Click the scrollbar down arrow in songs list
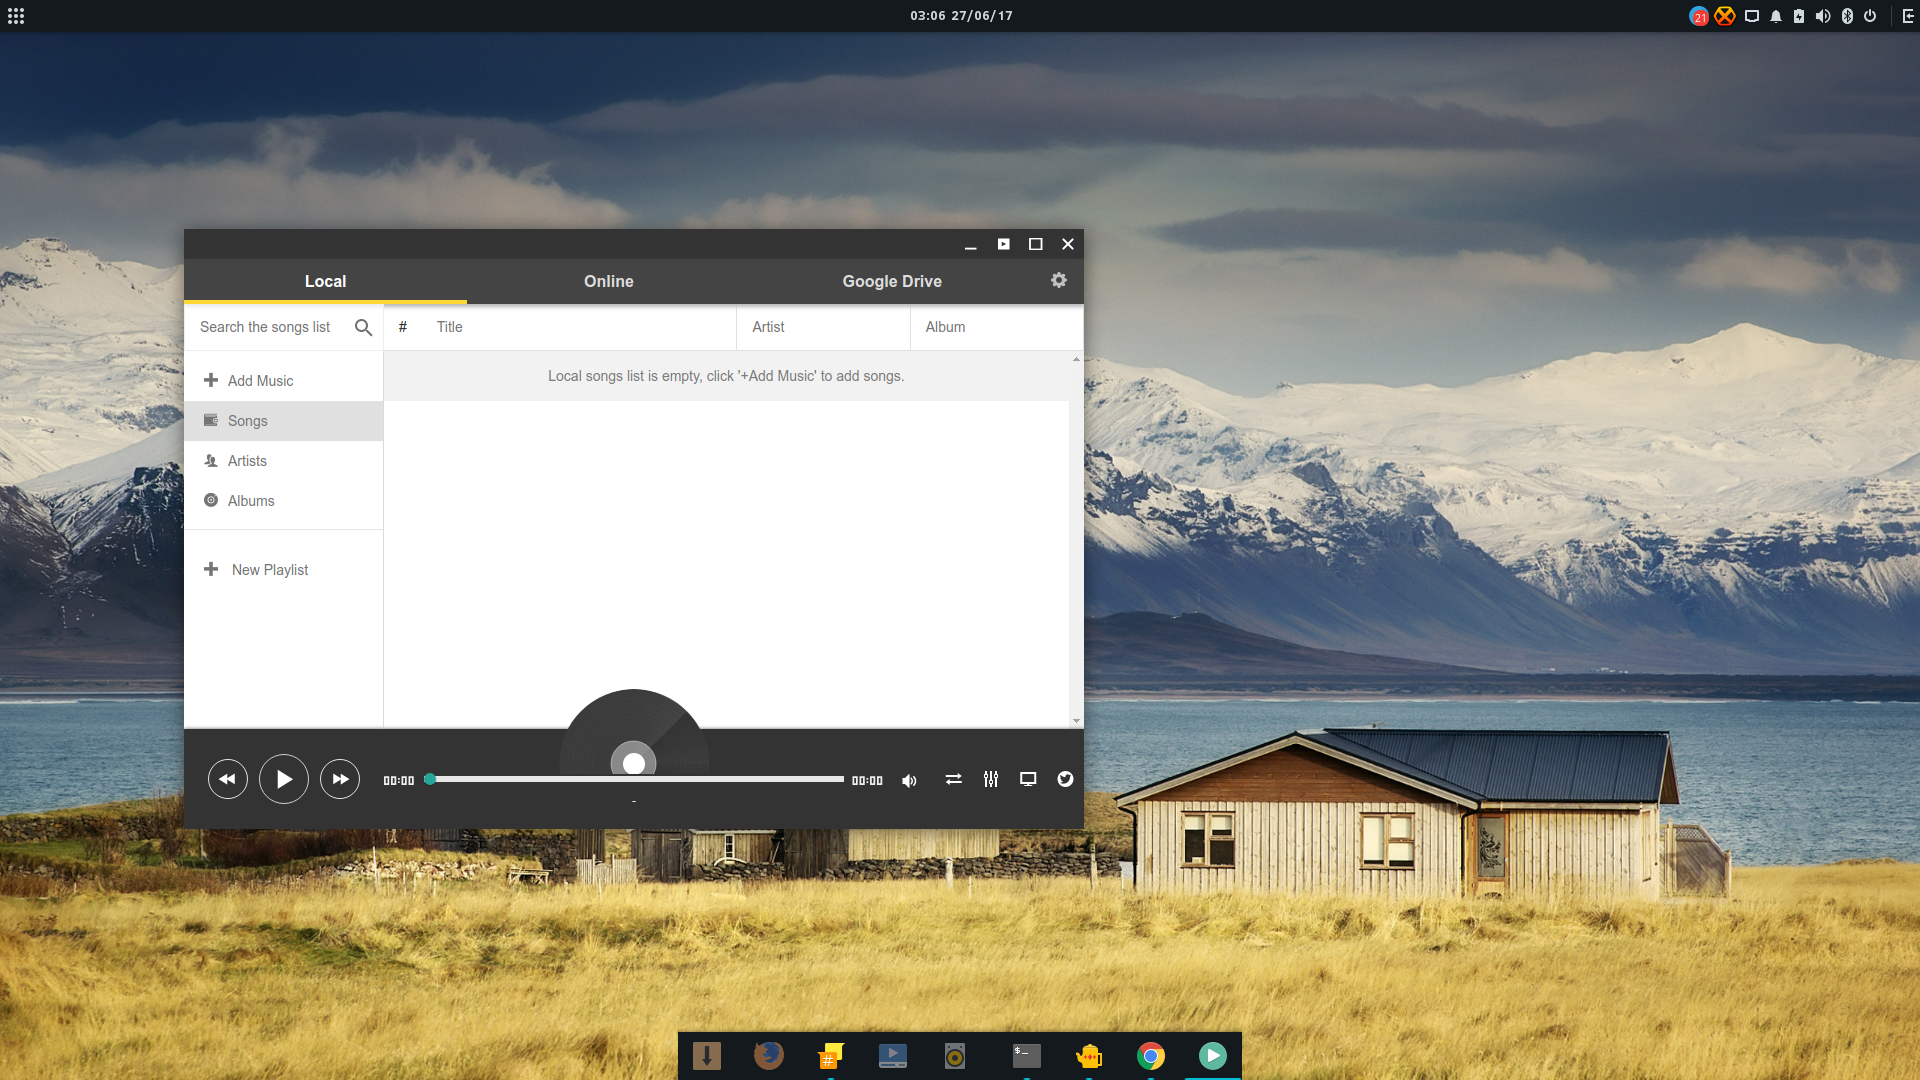 coord(1076,721)
